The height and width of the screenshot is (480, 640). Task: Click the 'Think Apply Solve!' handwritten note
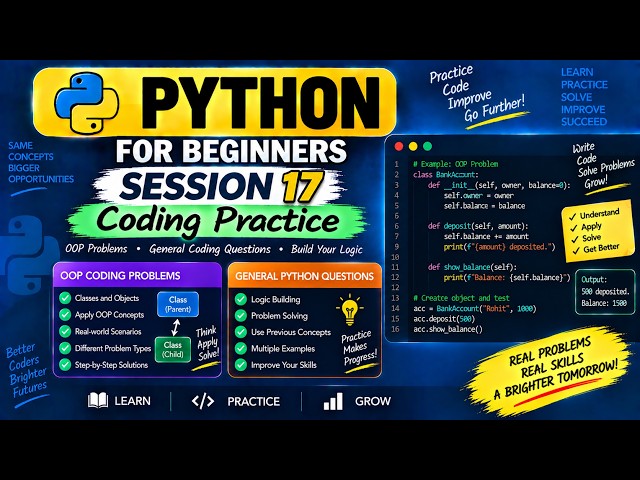pos(208,344)
